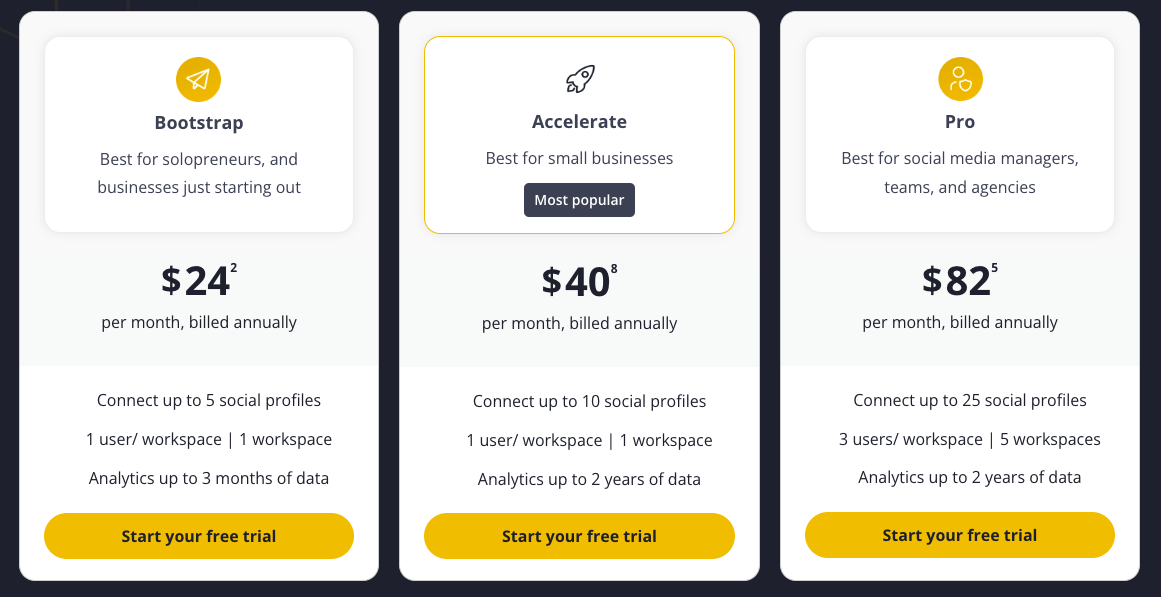Click the Pro user shield icon
1161x597 pixels.
[960, 79]
